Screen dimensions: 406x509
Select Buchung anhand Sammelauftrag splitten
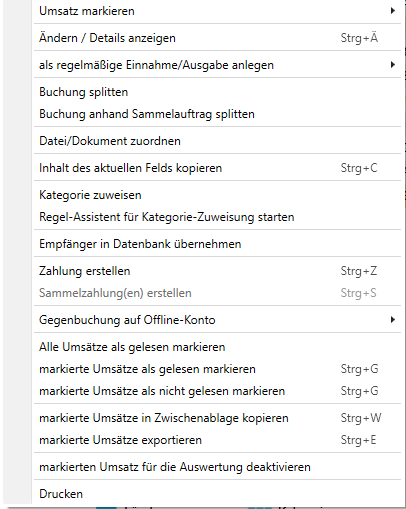217,114
